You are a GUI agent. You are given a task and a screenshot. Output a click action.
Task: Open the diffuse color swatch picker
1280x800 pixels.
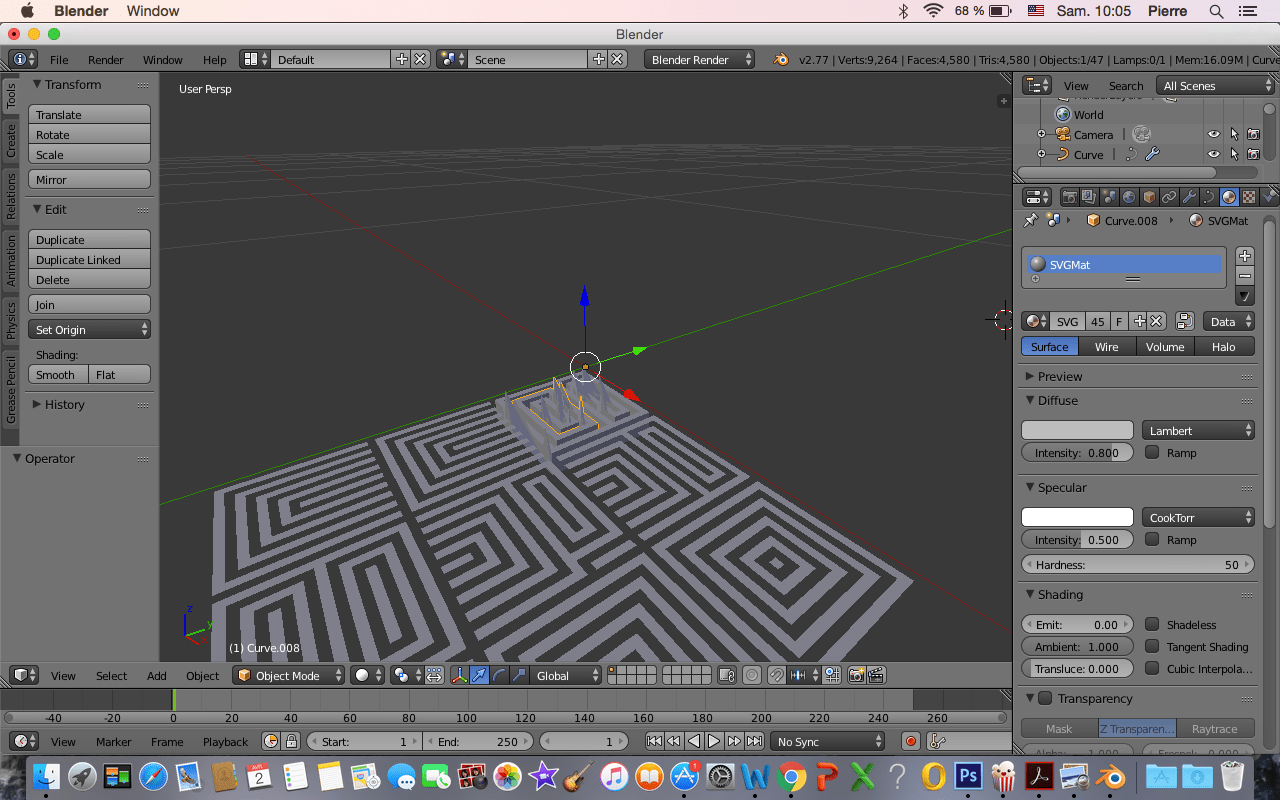[x=1077, y=430]
